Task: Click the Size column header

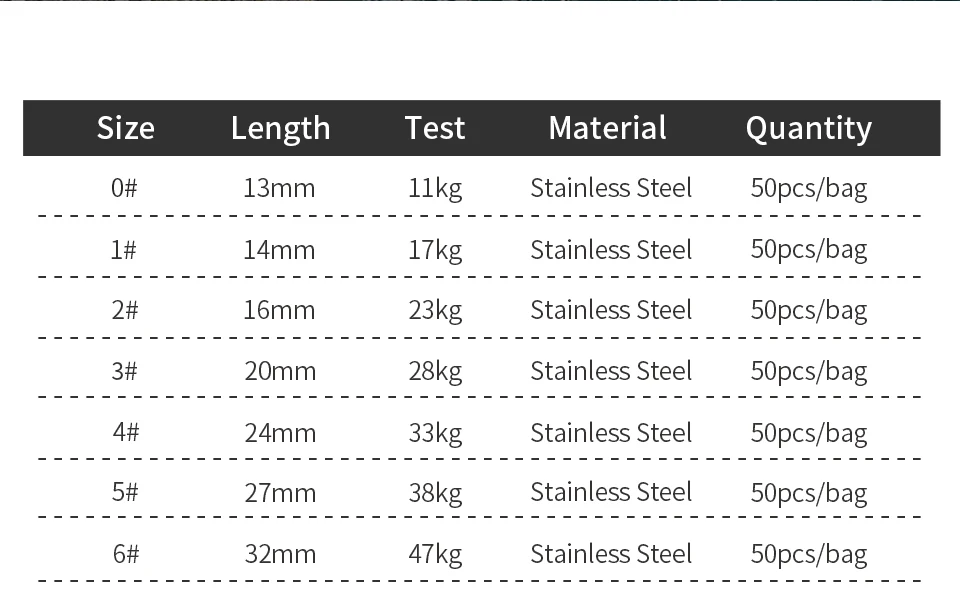Action: (x=126, y=128)
